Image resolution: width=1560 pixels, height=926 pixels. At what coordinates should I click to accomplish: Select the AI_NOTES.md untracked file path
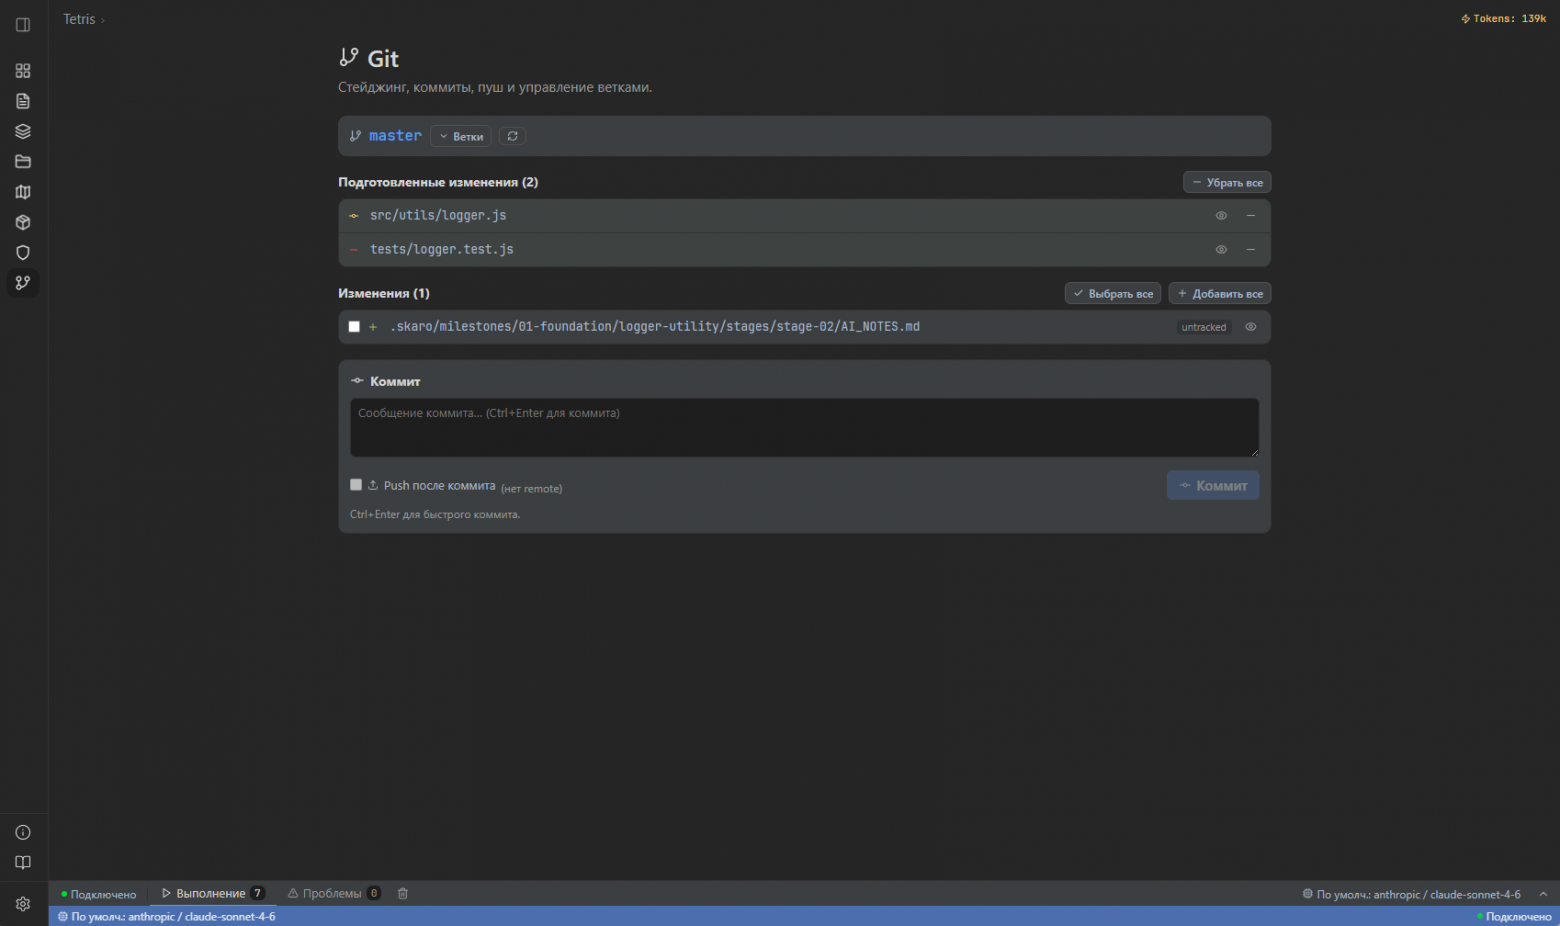(655, 327)
